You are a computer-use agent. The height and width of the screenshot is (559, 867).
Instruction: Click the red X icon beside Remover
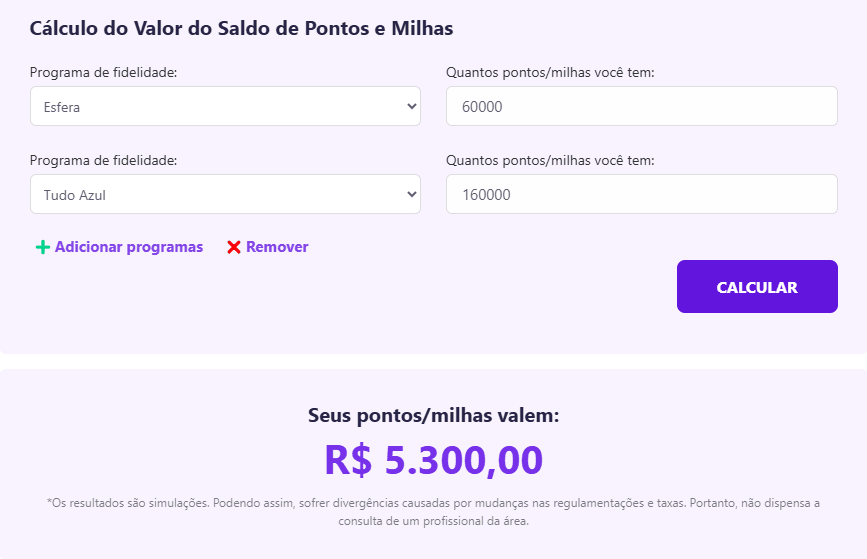[x=234, y=247]
